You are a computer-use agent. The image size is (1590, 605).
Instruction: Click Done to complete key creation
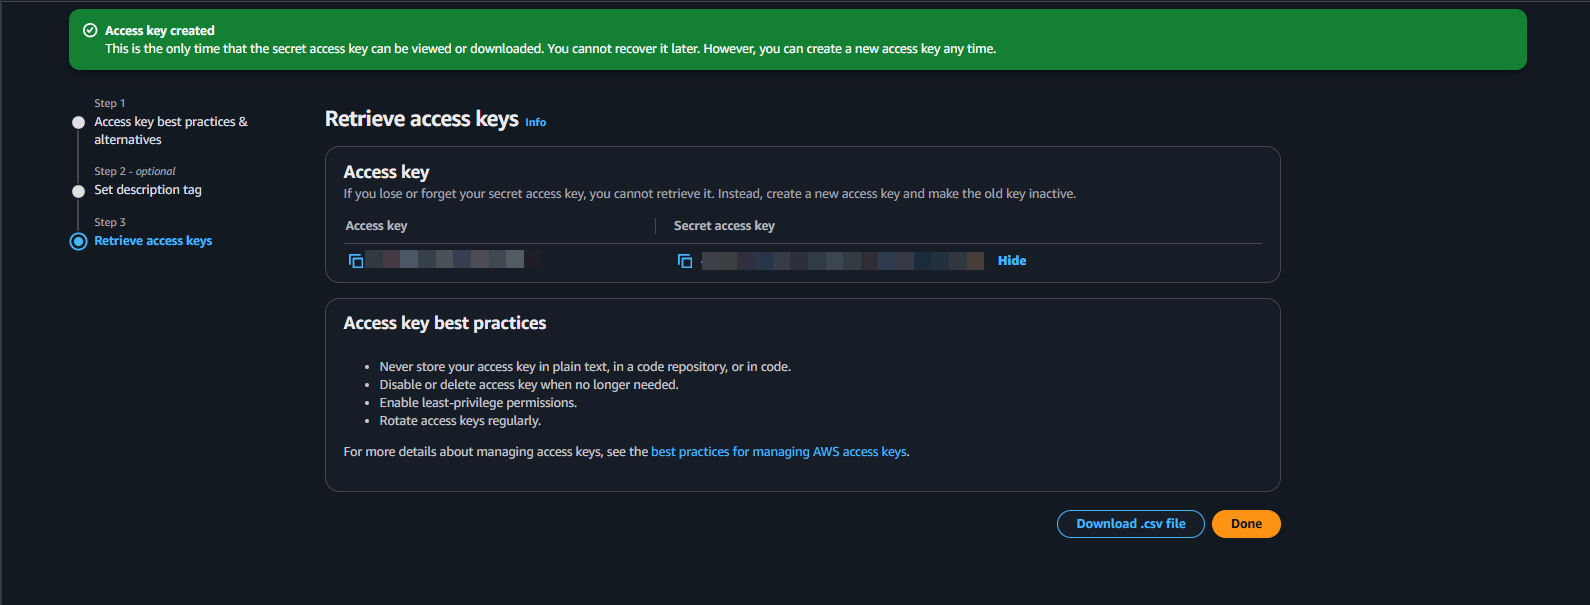[x=1245, y=523]
